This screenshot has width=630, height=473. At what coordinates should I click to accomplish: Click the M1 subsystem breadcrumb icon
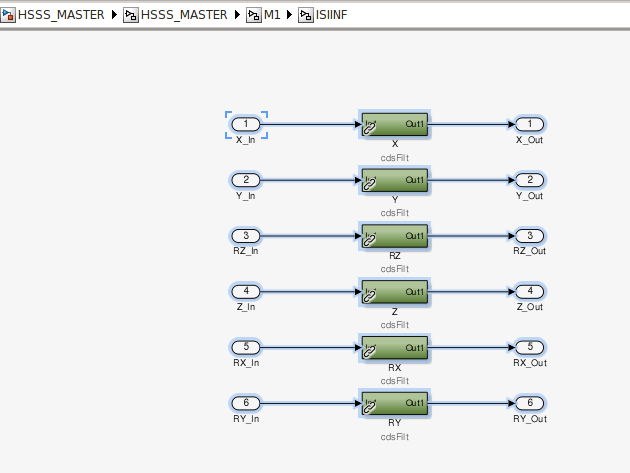click(x=254, y=15)
